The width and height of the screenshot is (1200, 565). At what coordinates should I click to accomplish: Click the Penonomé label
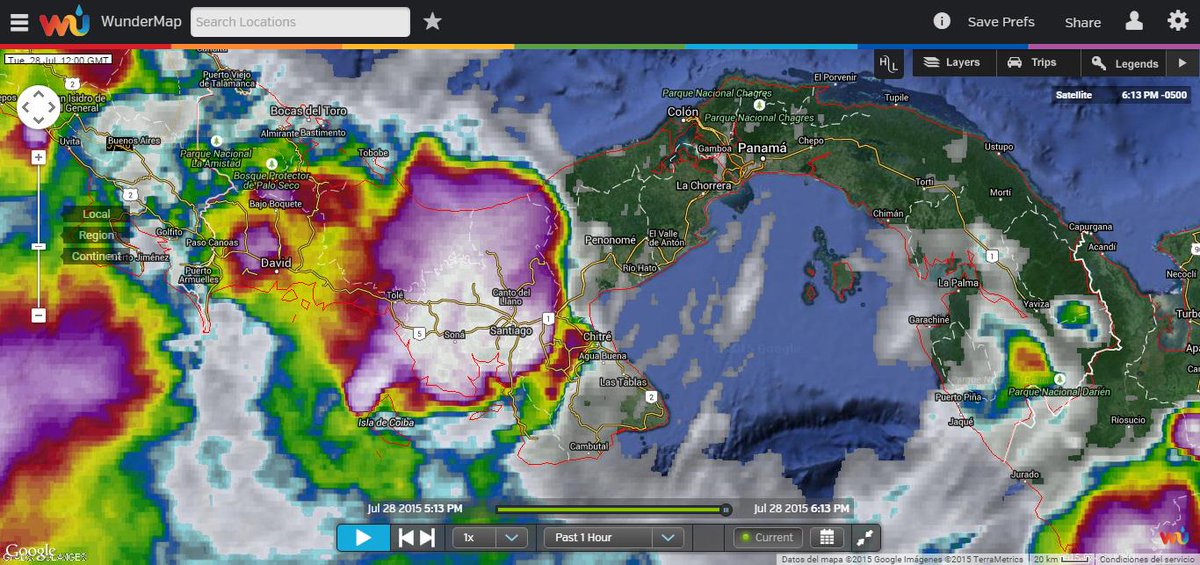pos(610,240)
